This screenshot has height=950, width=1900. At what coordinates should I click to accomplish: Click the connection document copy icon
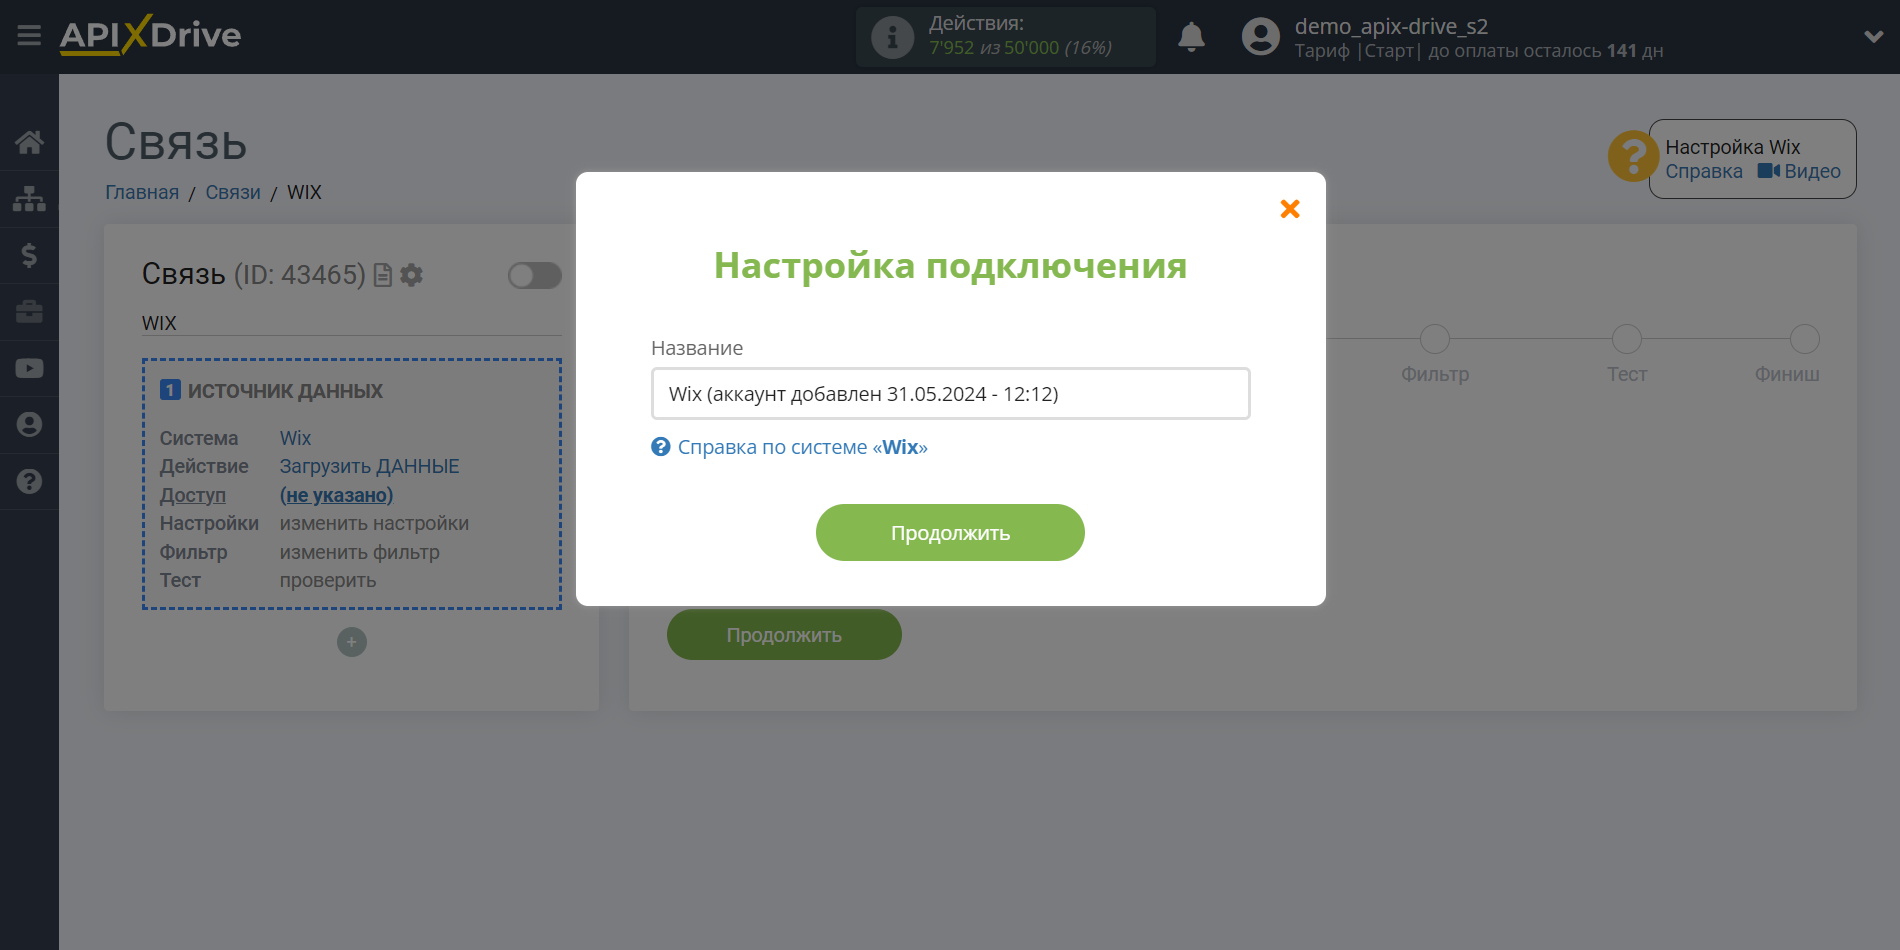tap(382, 275)
